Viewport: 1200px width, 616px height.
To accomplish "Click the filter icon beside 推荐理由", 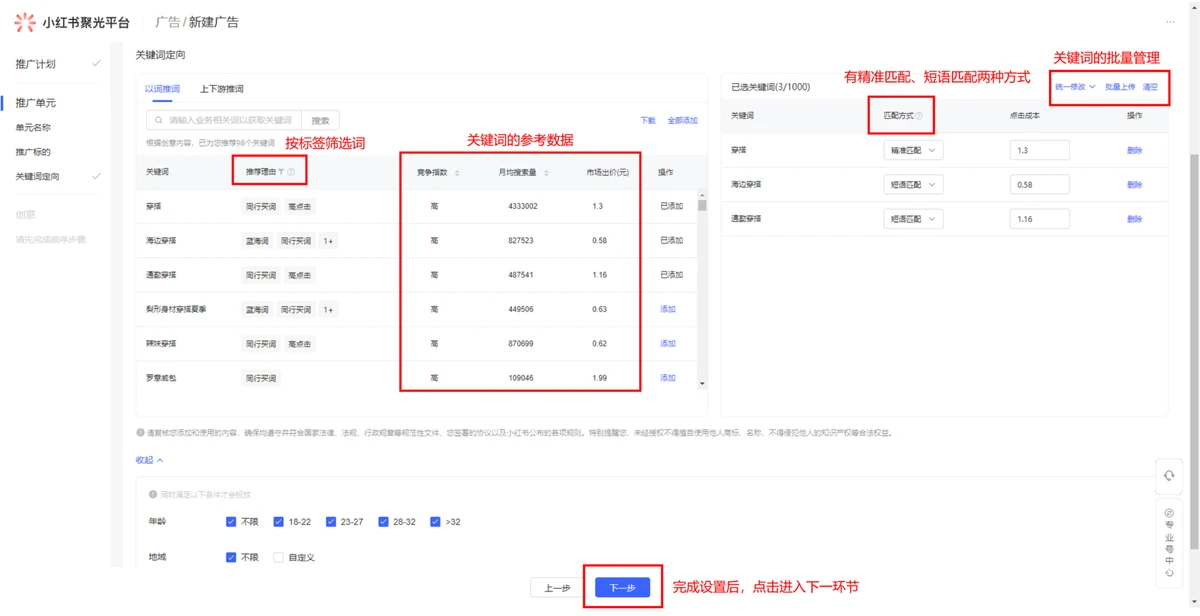I will click(281, 172).
